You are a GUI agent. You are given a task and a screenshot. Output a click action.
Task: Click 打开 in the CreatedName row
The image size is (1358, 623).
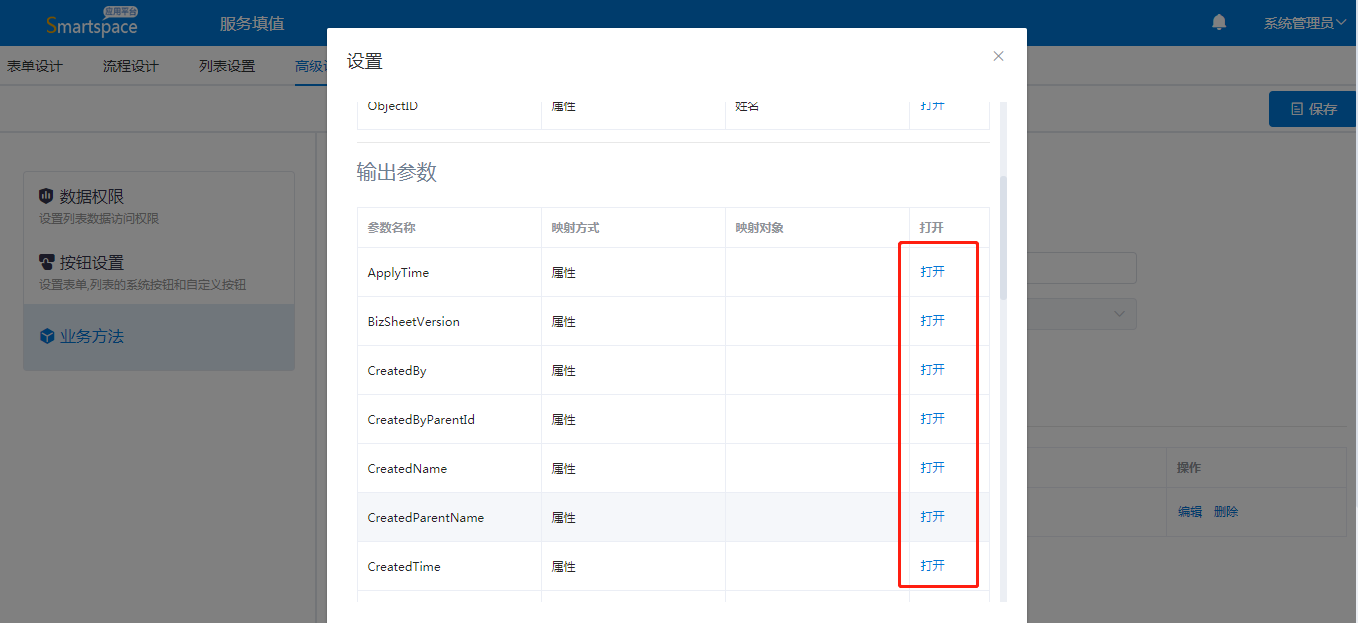(x=932, y=468)
